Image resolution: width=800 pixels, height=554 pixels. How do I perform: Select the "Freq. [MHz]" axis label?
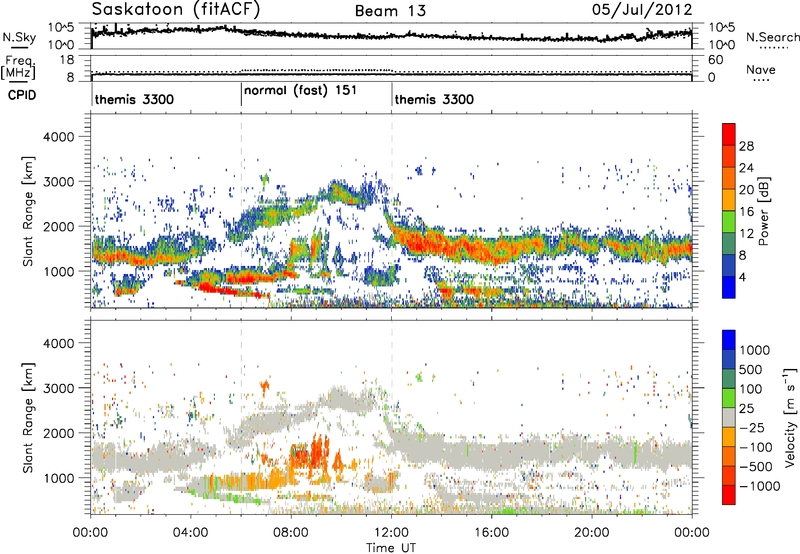tap(20, 67)
